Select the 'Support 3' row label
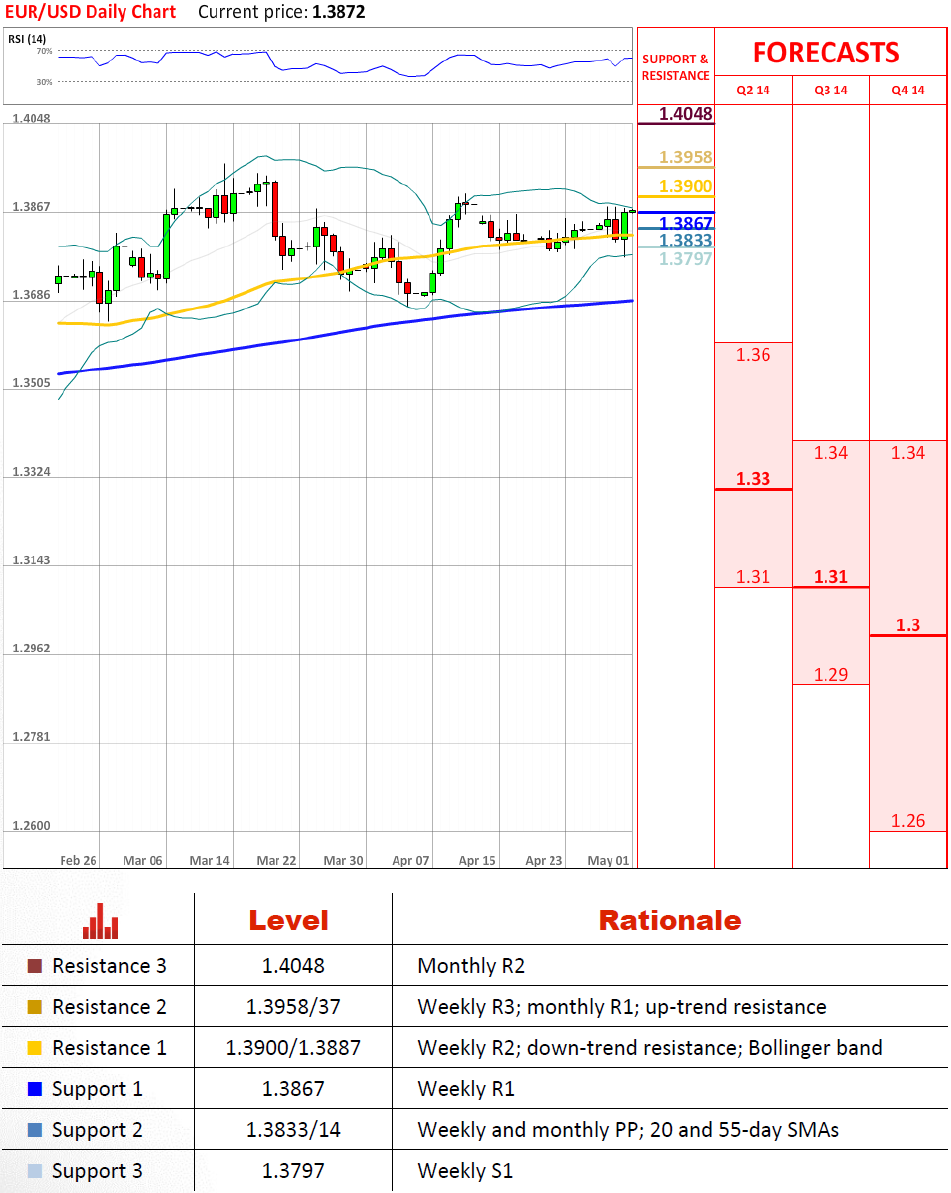Image resolution: width=951 pixels, height=1193 pixels. (x=97, y=1172)
